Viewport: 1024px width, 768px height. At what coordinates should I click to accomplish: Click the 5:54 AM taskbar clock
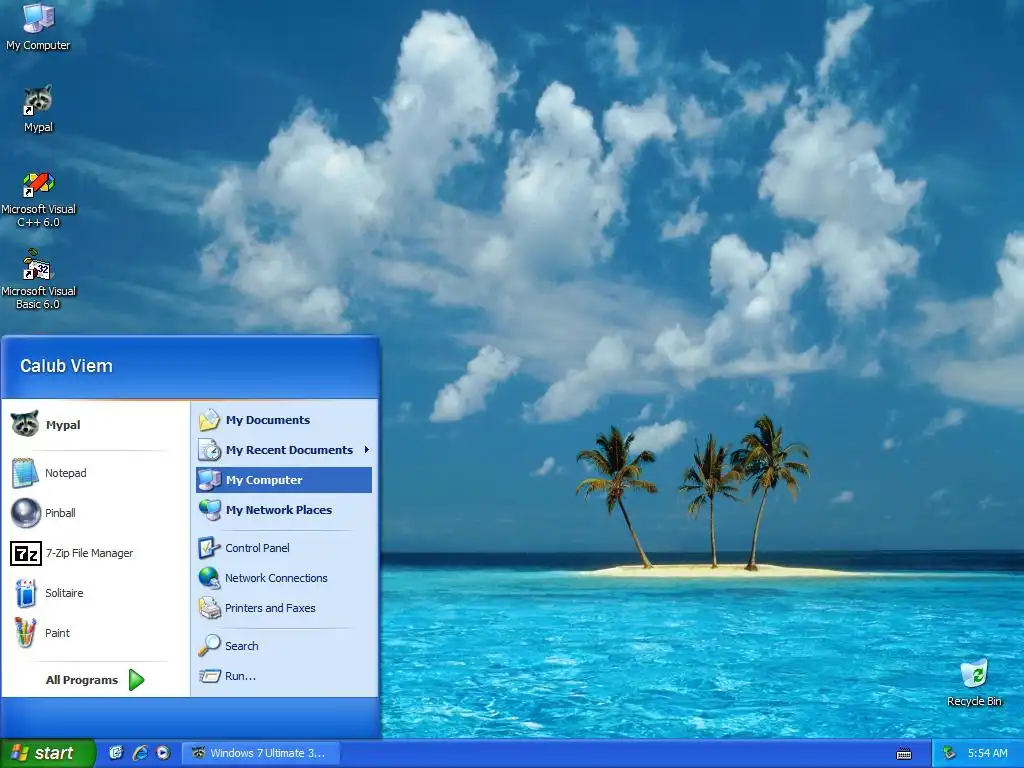[987, 753]
